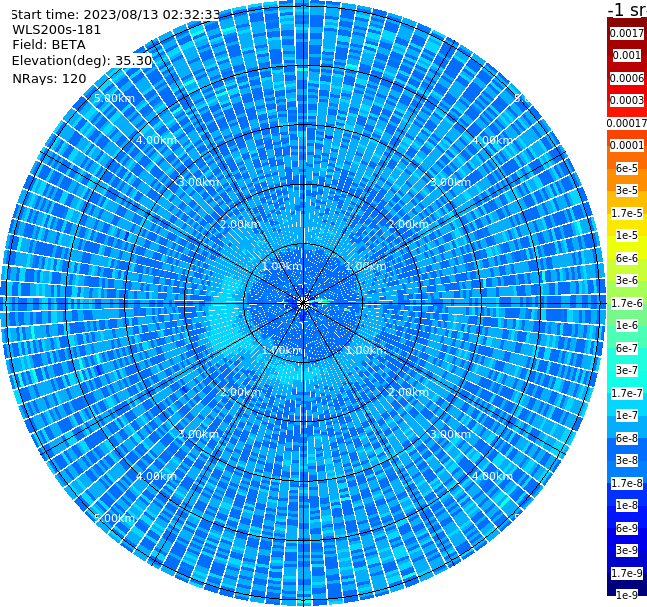Select the 3e-8 colorbar tick
The image size is (647, 607).
click(627, 460)
